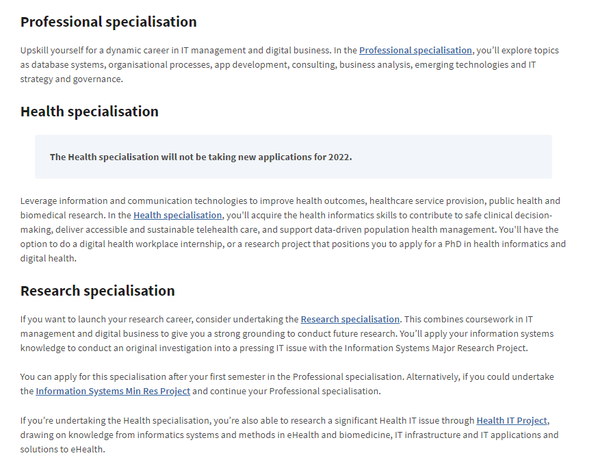Open the Research specialisation link
The width and height of the screenshot is (600, 462).
[350, 319]
